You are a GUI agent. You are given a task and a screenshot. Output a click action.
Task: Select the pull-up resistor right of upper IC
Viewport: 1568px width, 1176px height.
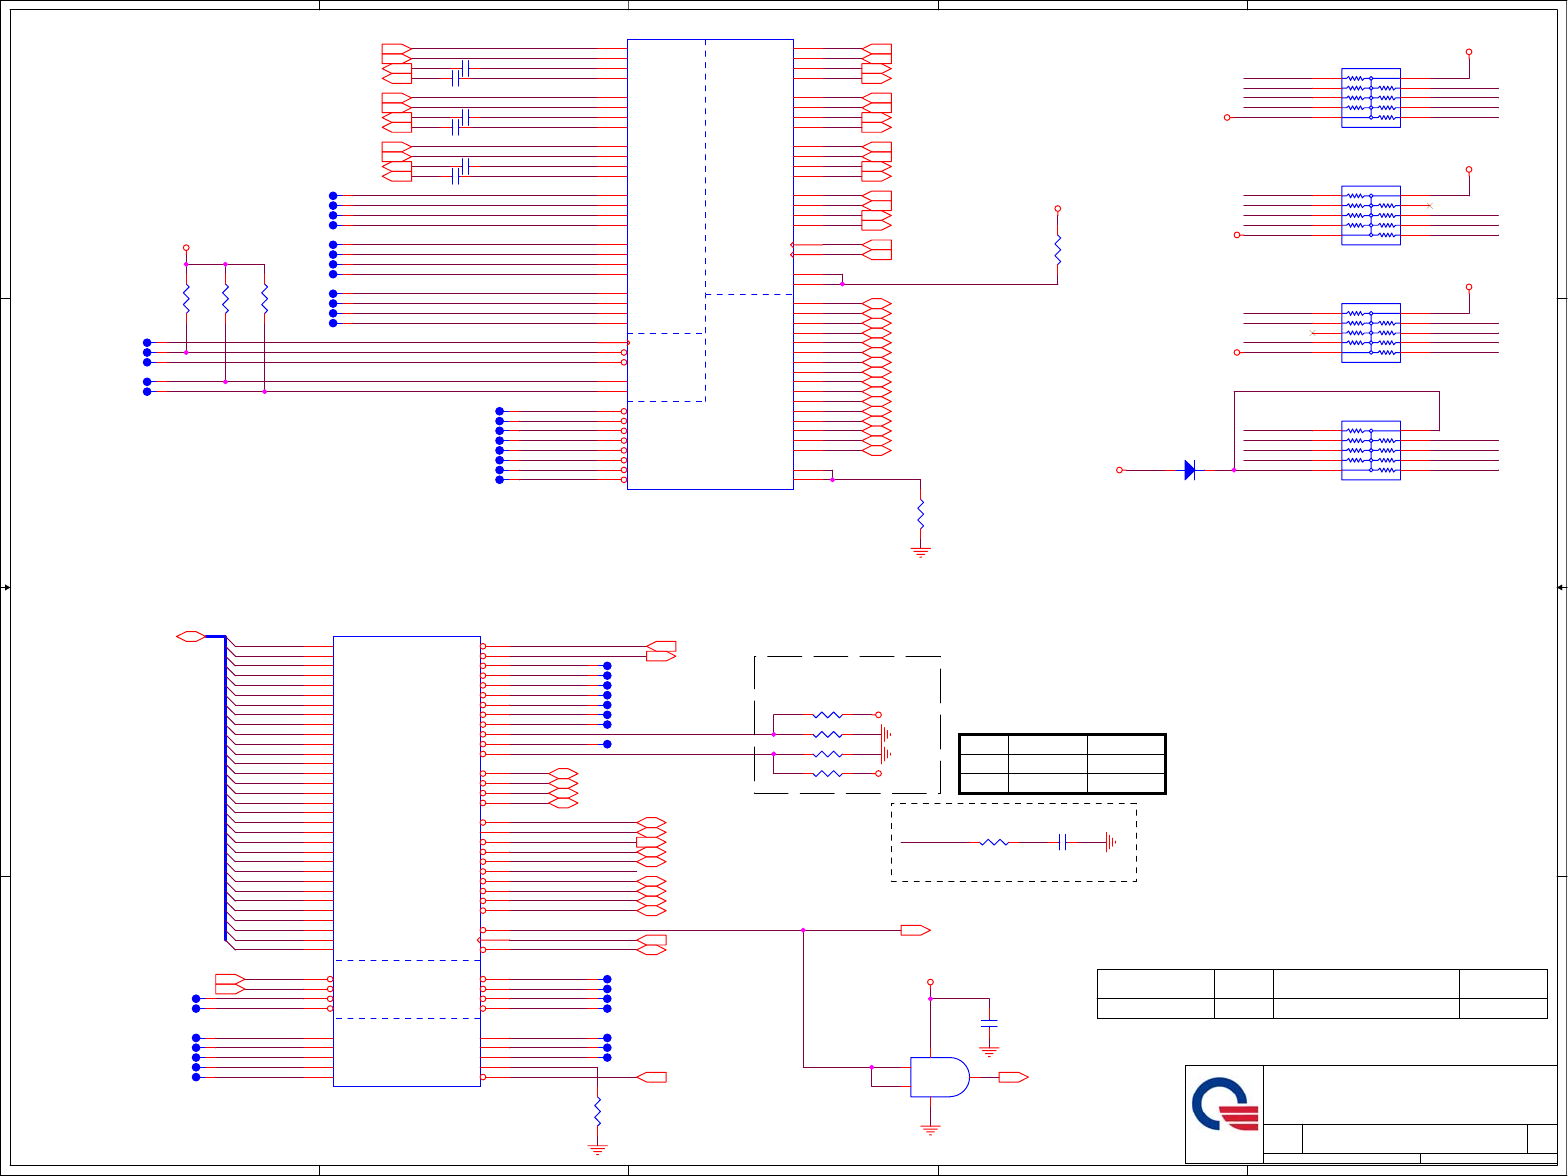click(1057, 250)
